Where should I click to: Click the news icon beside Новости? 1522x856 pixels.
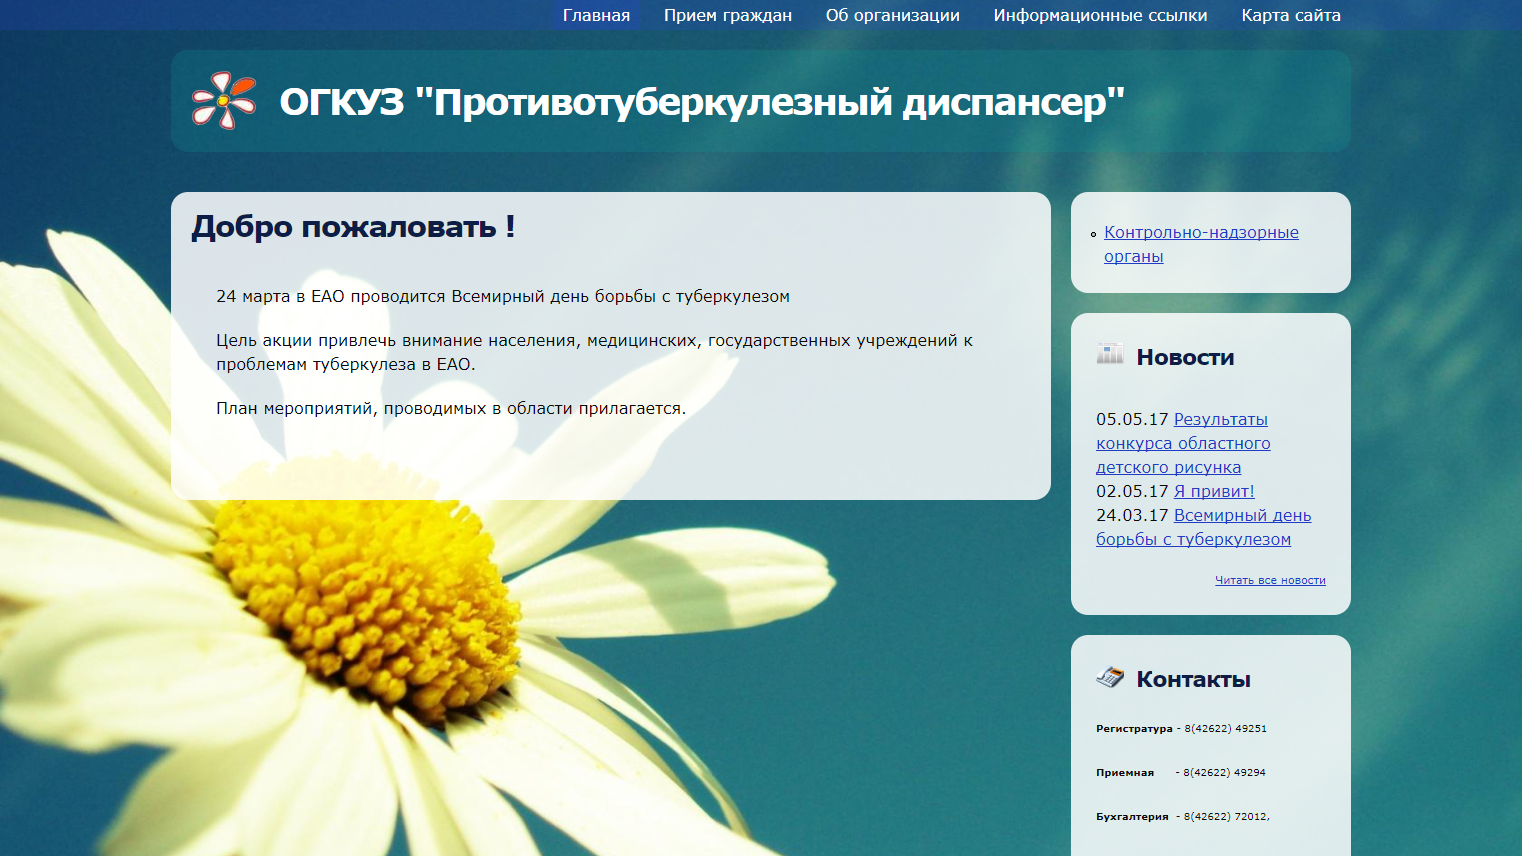coord(1110,354)
